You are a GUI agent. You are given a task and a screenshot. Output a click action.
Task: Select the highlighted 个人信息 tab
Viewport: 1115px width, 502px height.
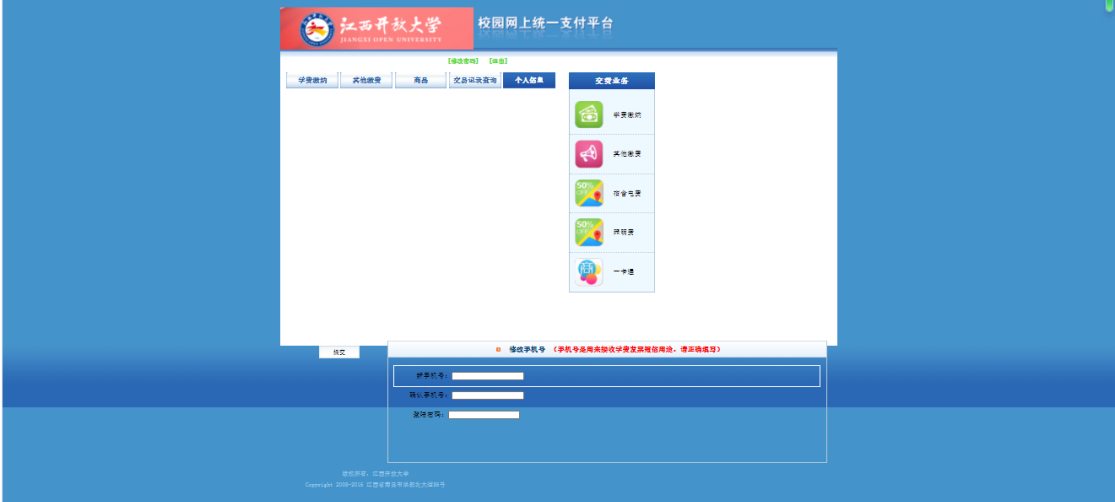click(529, 80)
